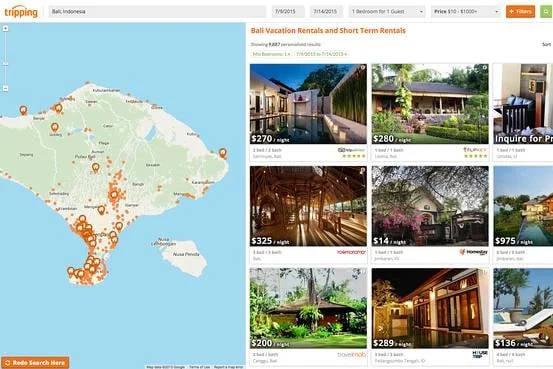Click the favorite icon on the $270 listing

tap(363, 67)
